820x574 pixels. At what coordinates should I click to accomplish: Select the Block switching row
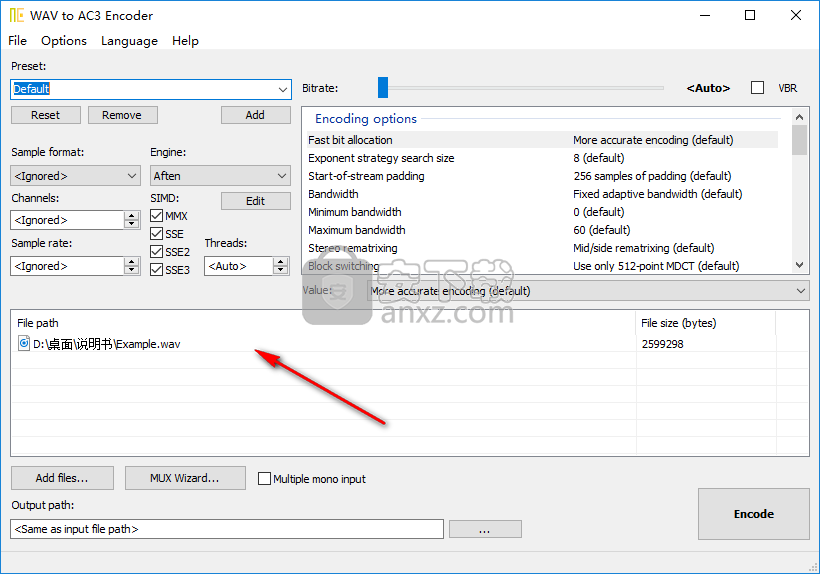click(x=542, y=266)
